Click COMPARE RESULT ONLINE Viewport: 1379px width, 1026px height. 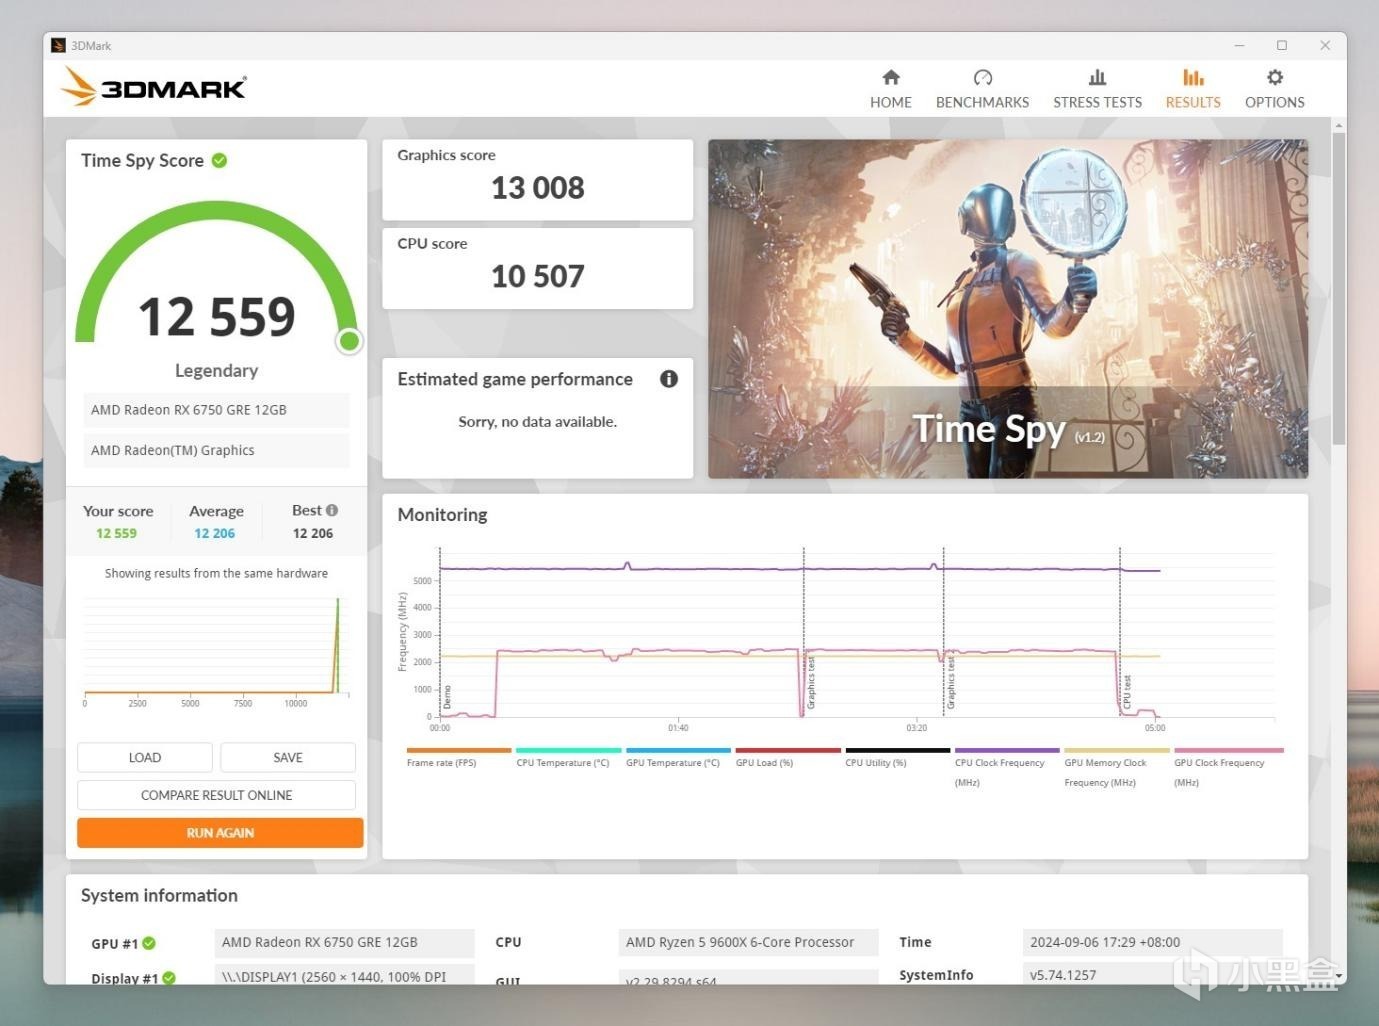click(x=216, y=795)
